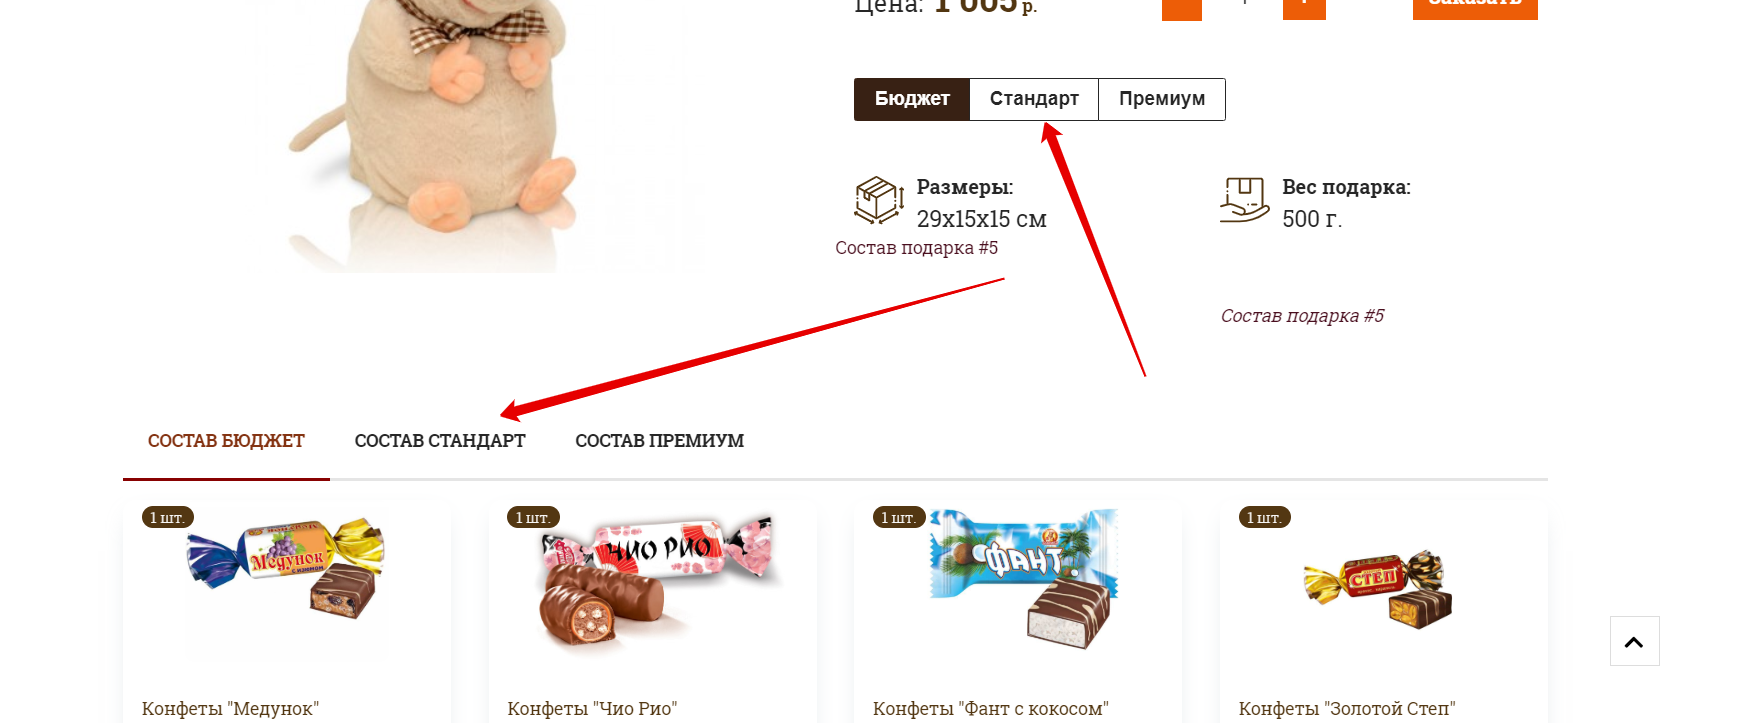Select the Стандарт package option
The width and height of the screenshot is (1761, 723).
coord(1034,99)
